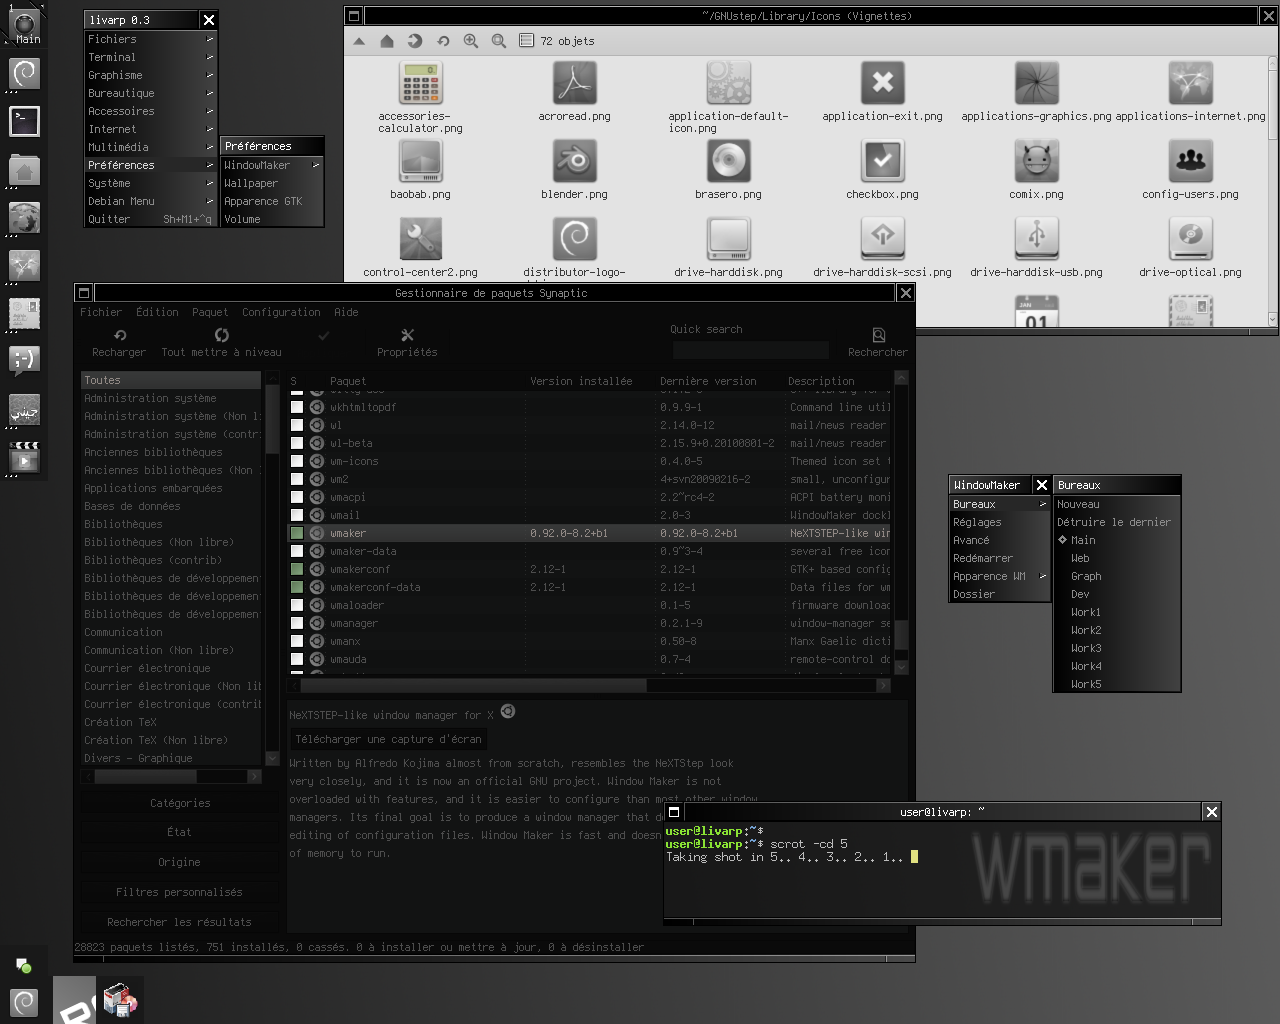Open the Édition menu in Synaptic
Viewport: 1280px width, 1024px height.
(157, 312)
